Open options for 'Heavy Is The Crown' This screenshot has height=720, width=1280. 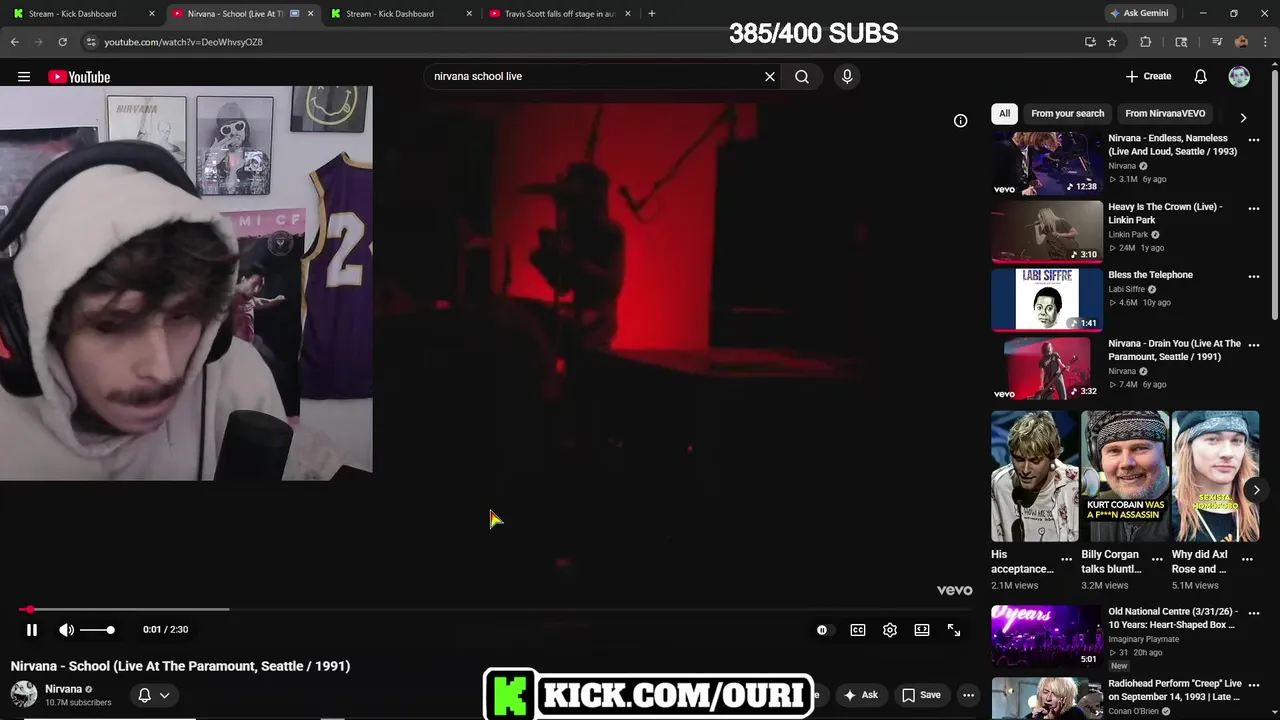coord(1254,208)
